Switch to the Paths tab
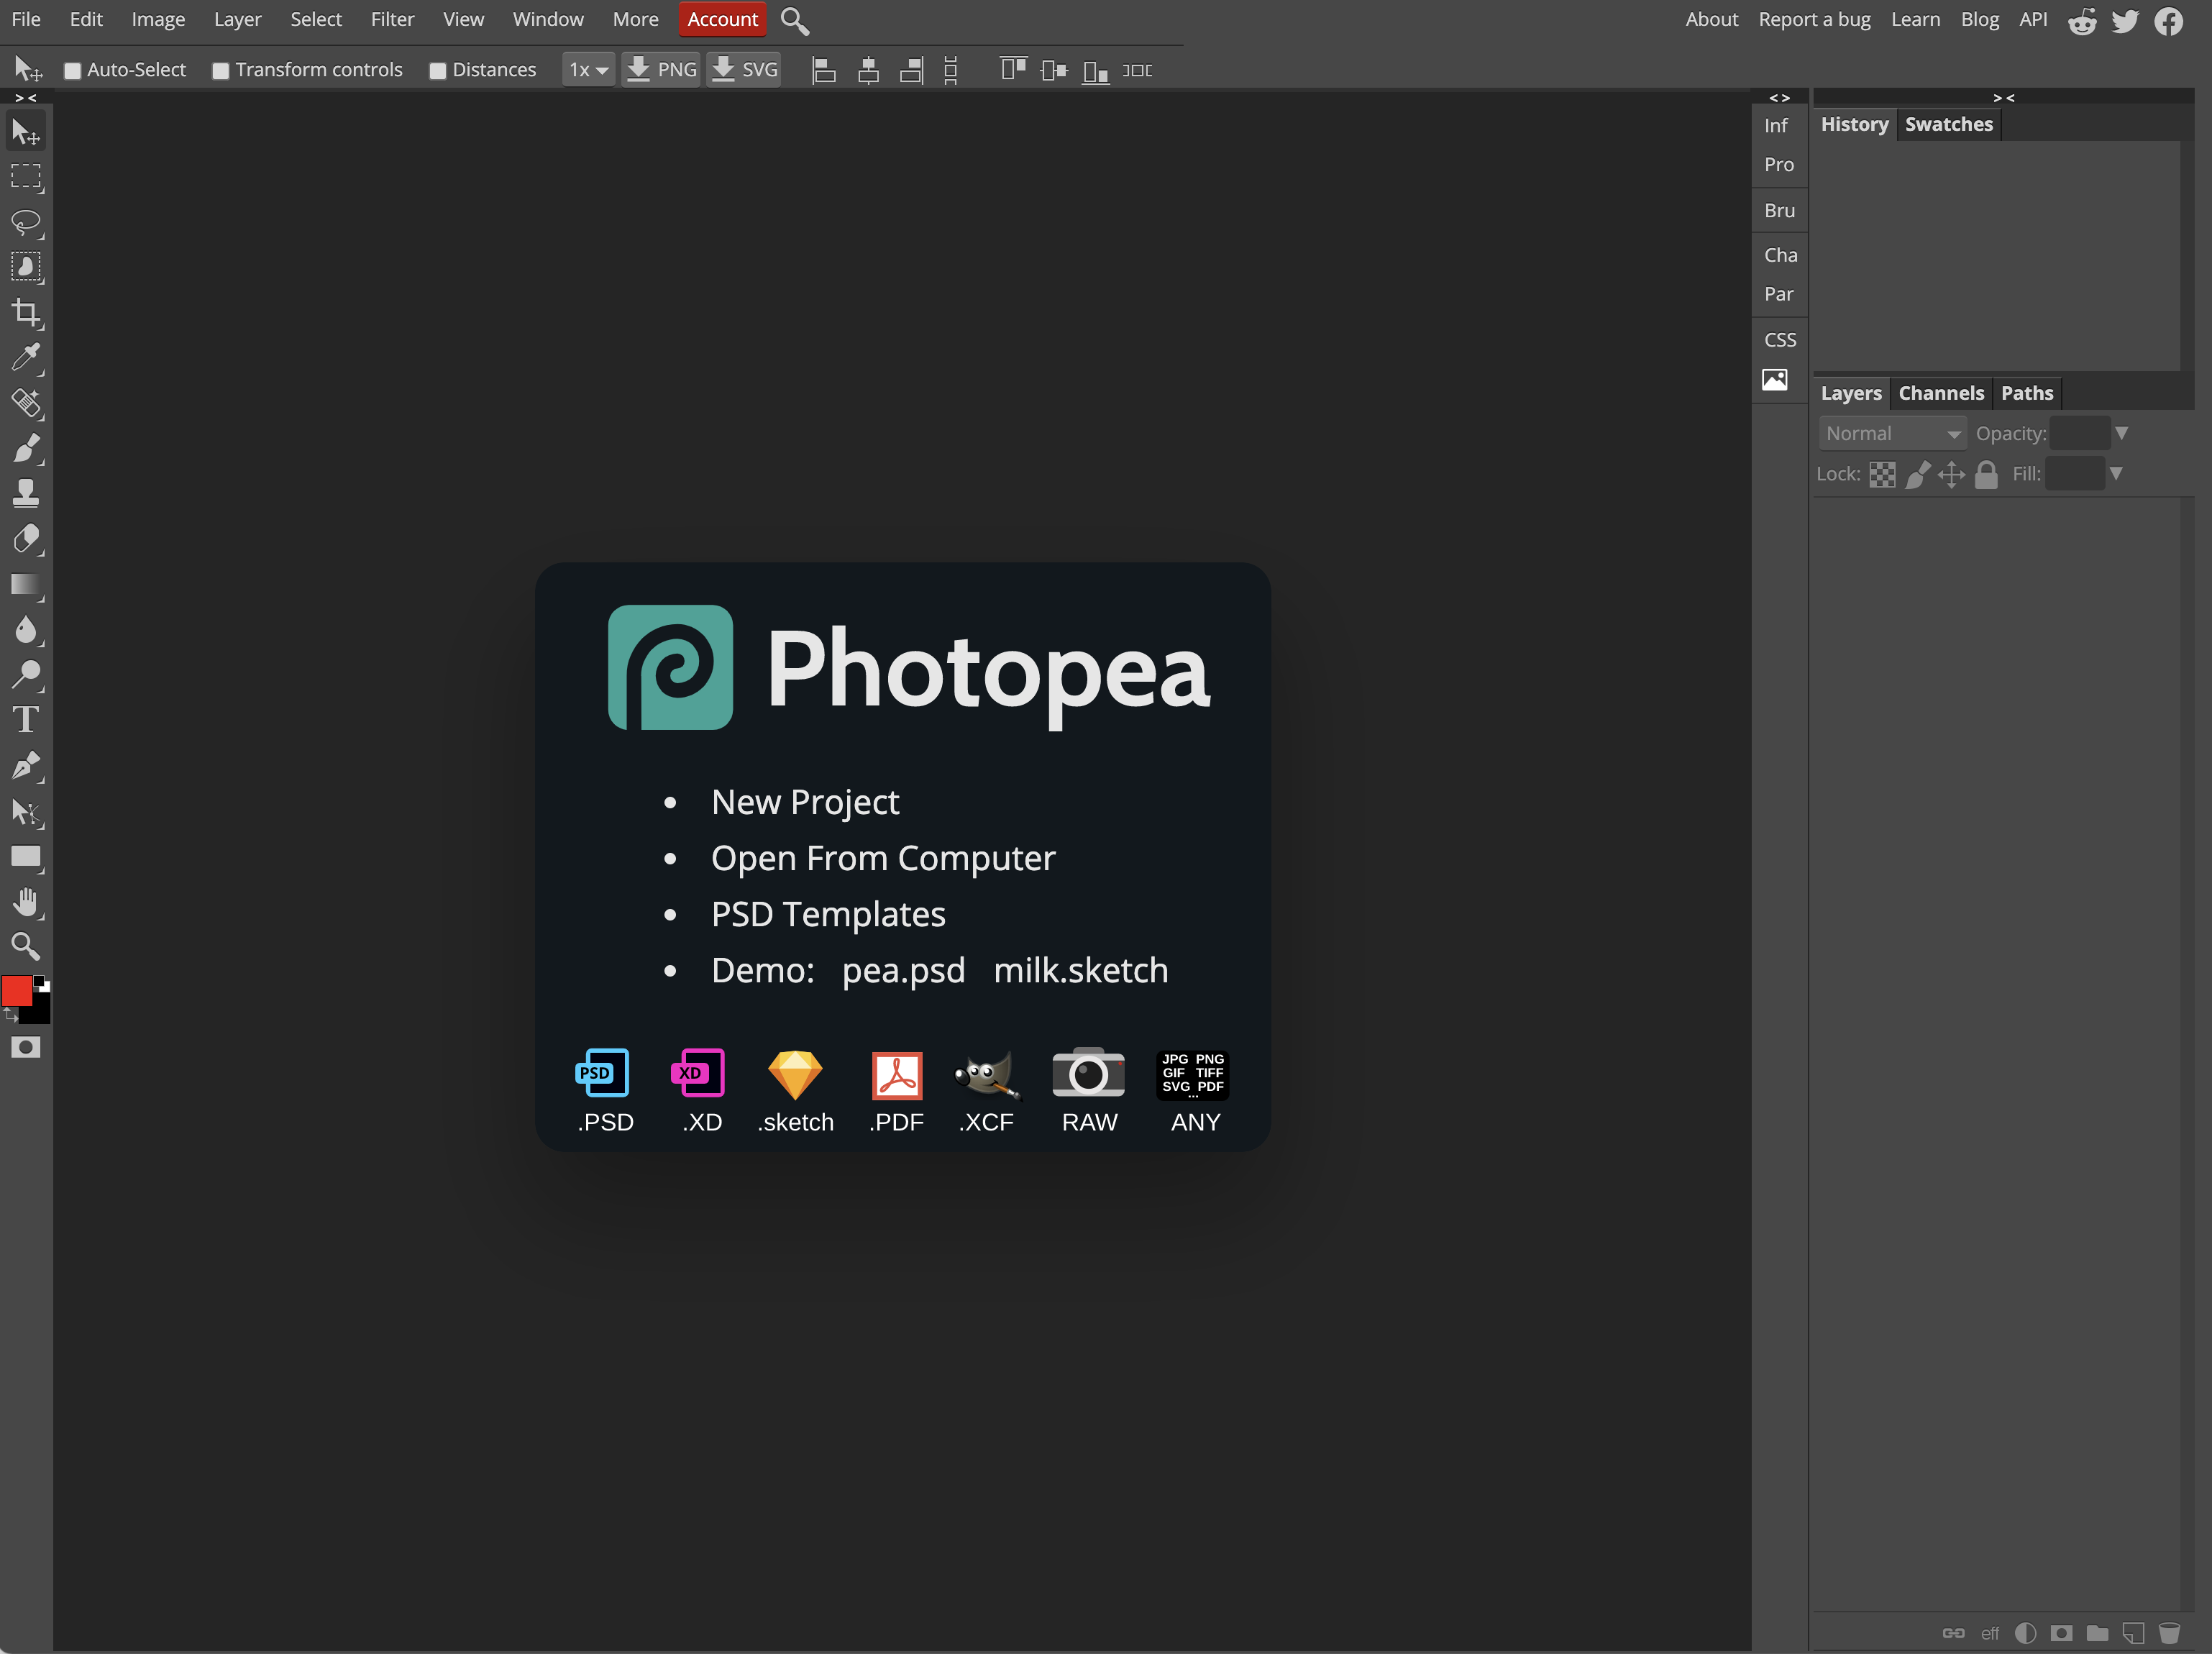Viewport: 2212px width, 1654px height. pos(2027,394)
